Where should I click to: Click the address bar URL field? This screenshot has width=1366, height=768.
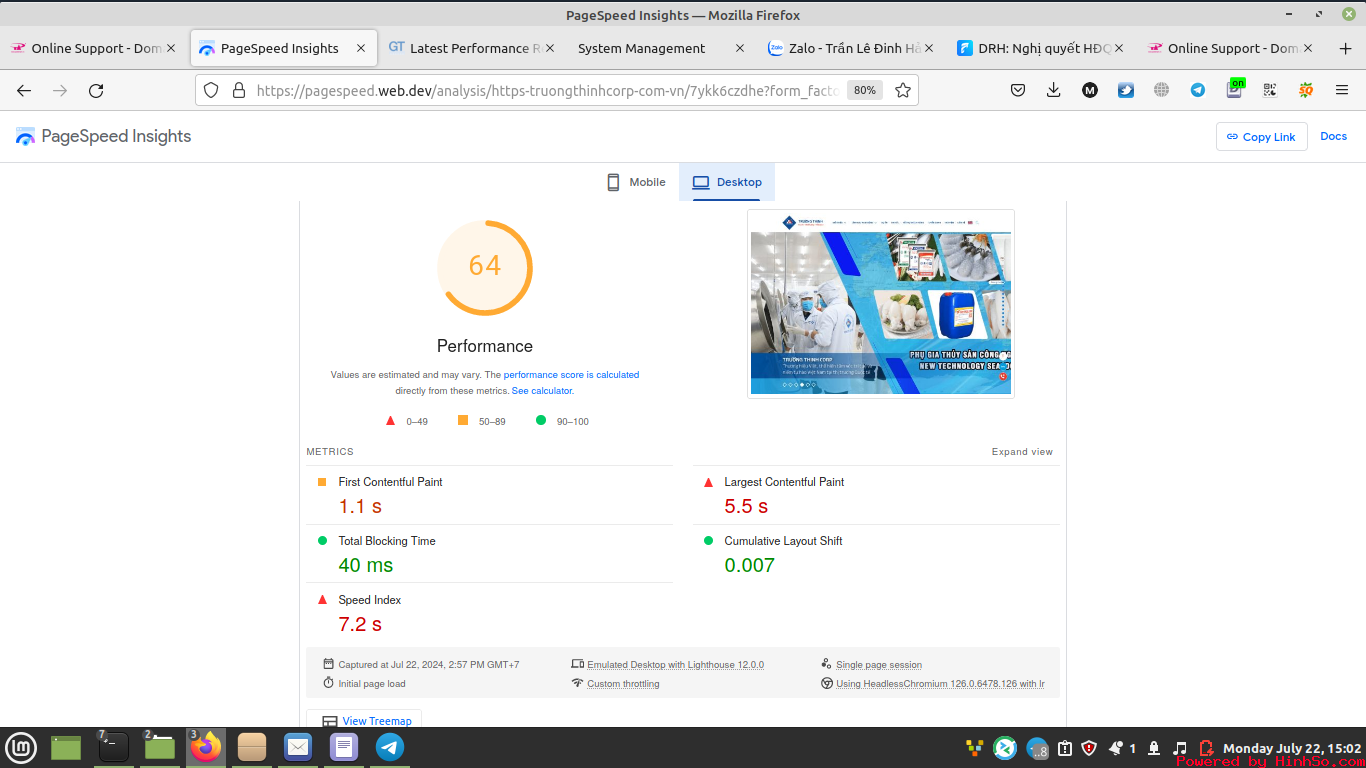tap(547, 90)
